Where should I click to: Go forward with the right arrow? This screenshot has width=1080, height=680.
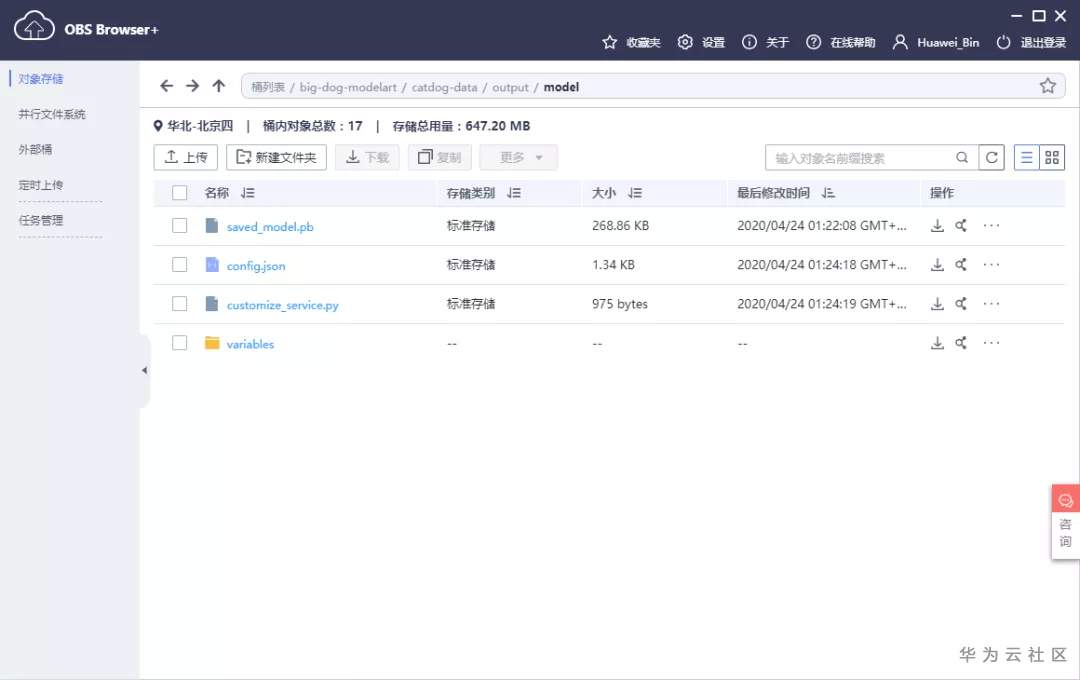[193, 86]
